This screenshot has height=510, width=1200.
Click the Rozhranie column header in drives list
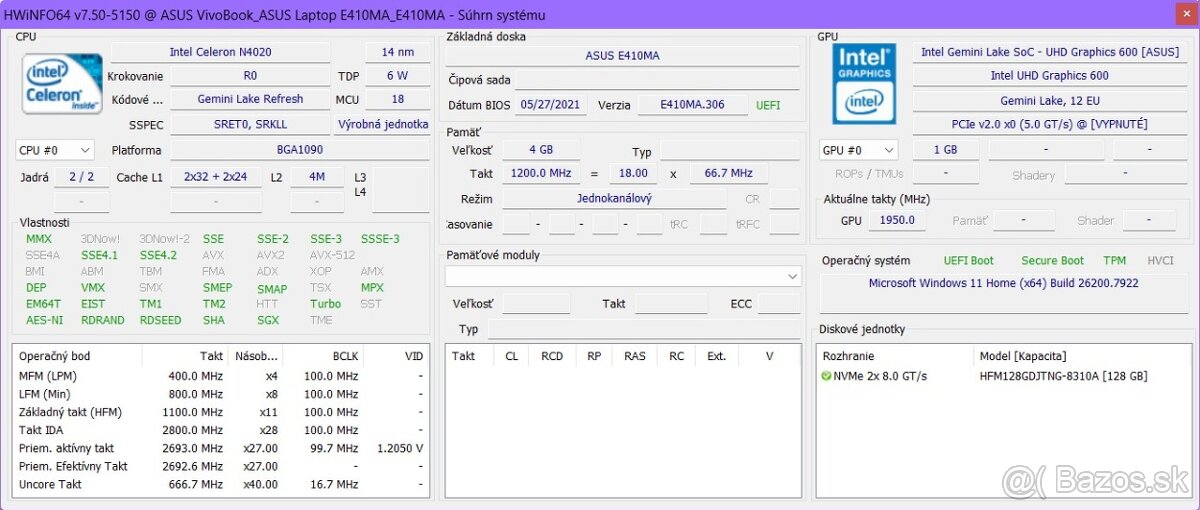pos(848,356)
